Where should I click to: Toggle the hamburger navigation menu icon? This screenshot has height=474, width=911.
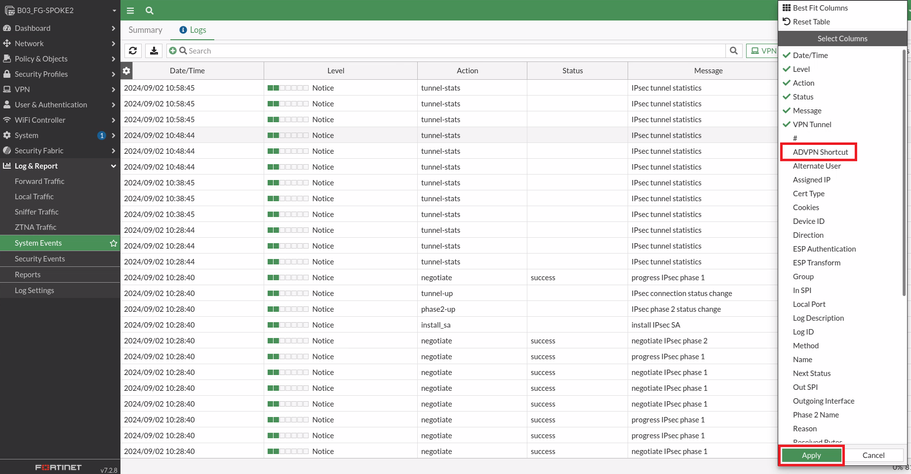click(x=130, y=10)
